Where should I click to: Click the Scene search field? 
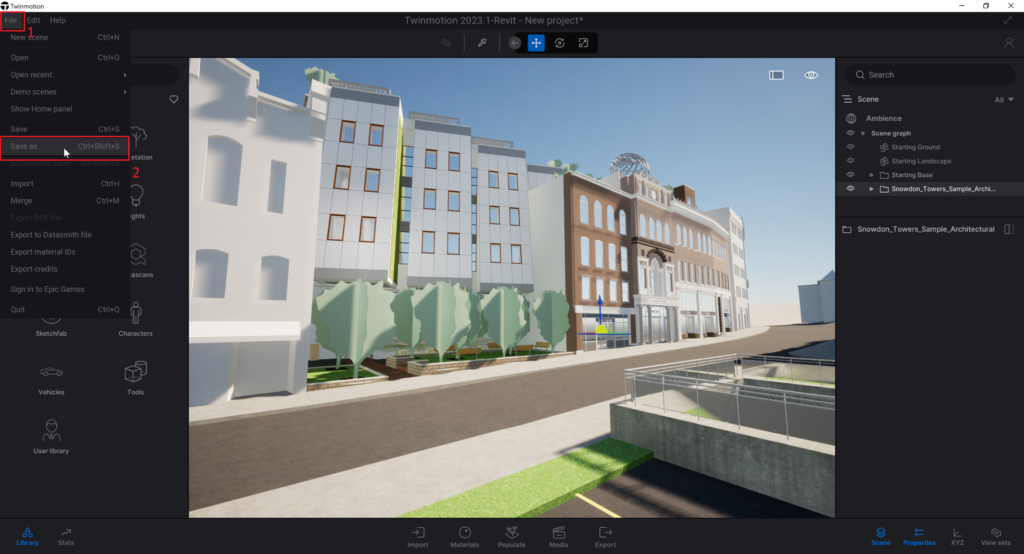pyautogui.click(x=930, y=74)
